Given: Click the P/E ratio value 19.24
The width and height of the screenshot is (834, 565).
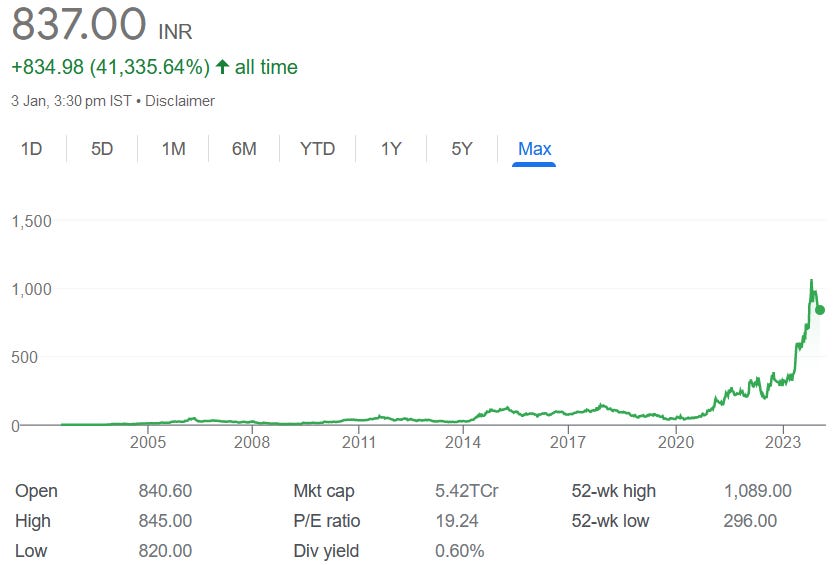Looking at the screenshot, I should click(457, 520).
